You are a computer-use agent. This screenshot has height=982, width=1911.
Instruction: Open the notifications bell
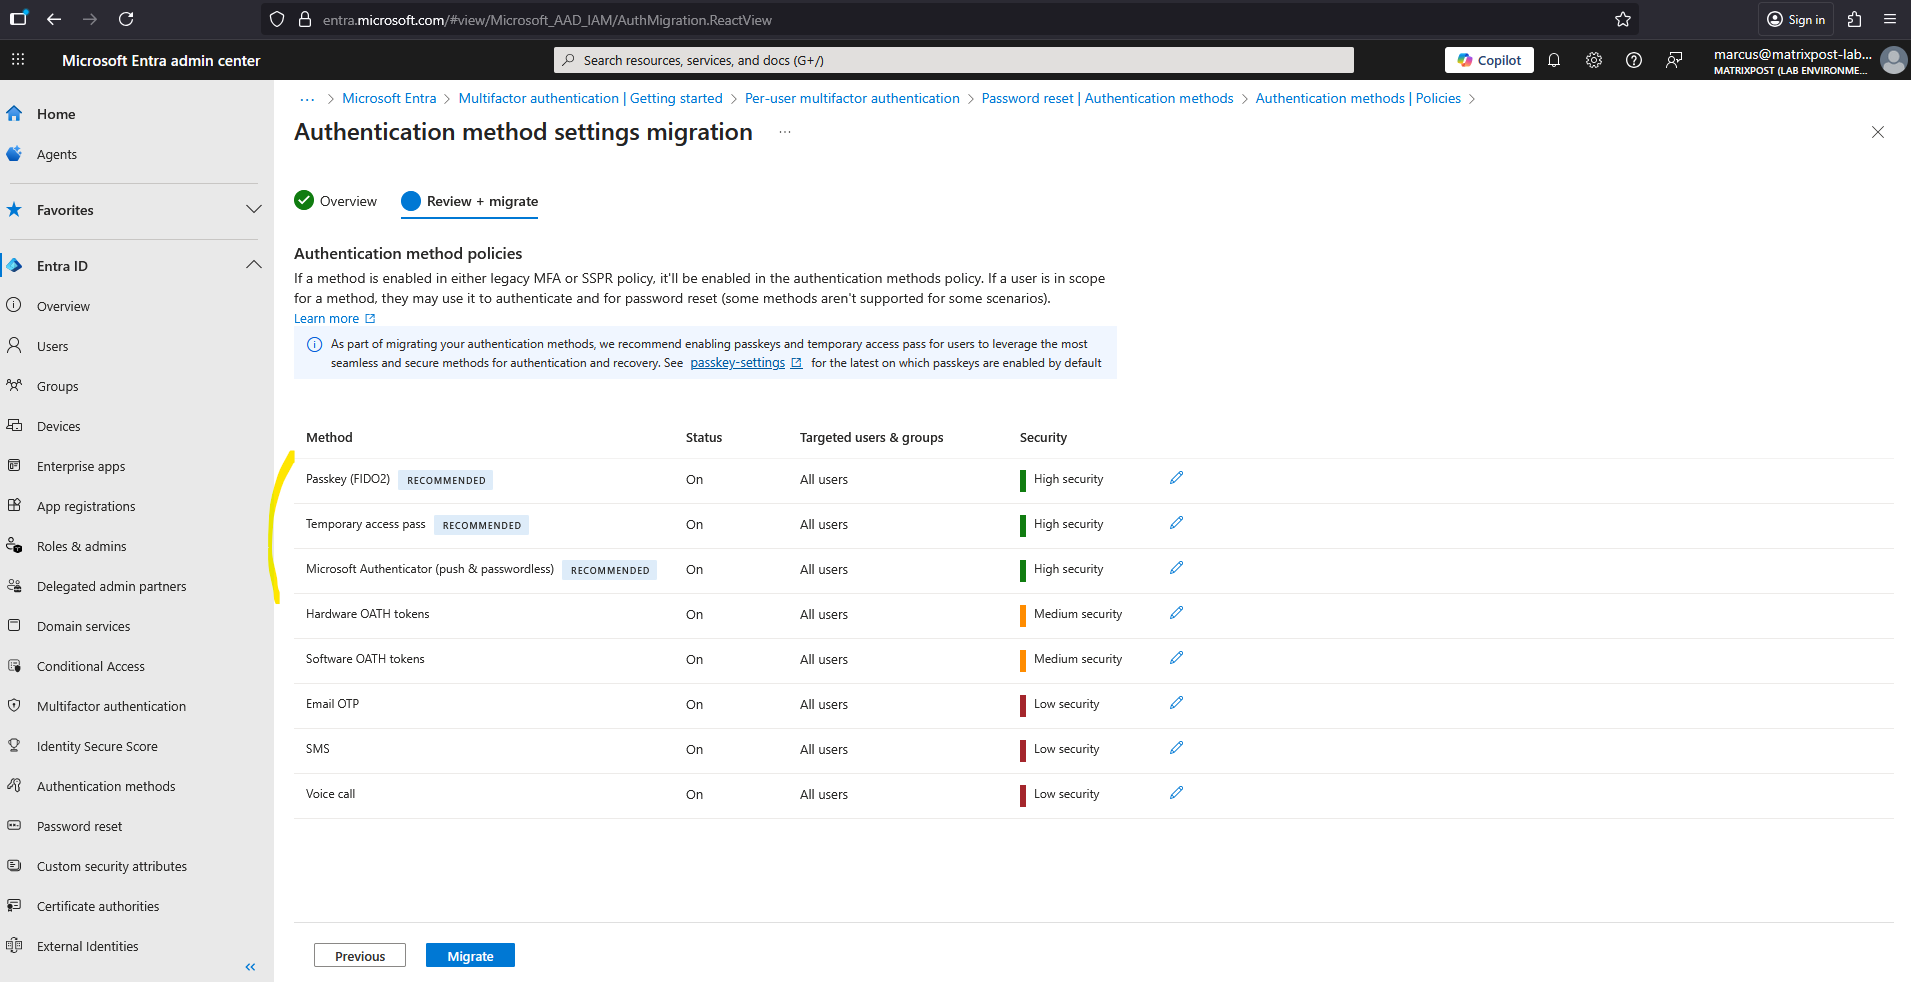click(x=1554, y=60)
